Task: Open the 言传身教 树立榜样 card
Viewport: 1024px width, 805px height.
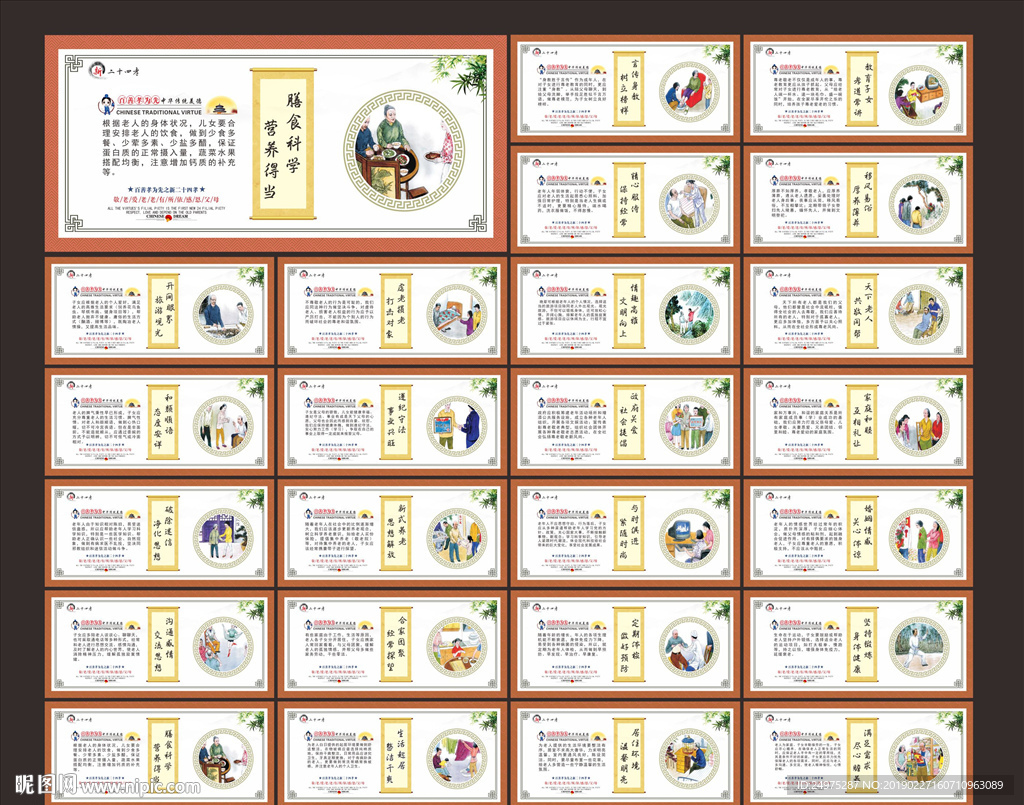Action: (625, 88)
